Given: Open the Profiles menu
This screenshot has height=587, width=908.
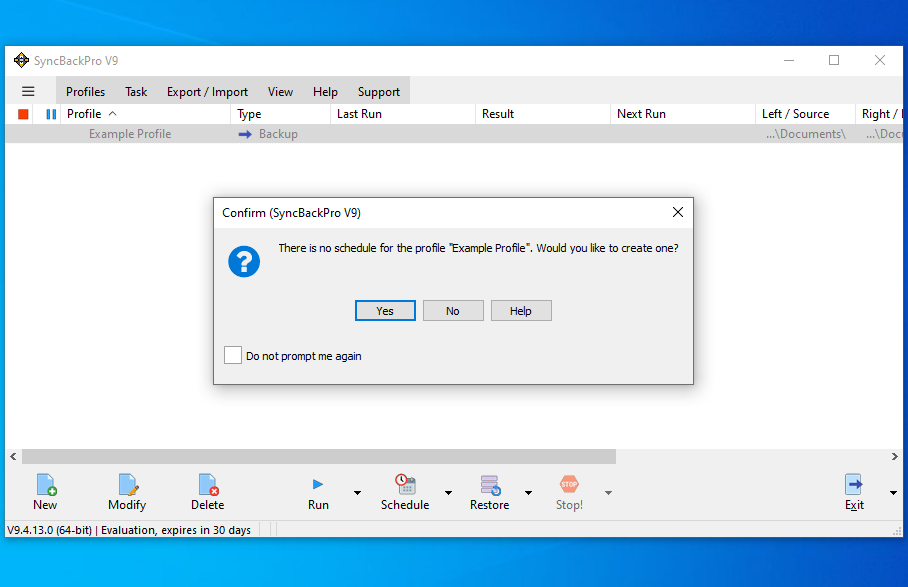Looking at the screenshot, I should (x=85, y=91).
